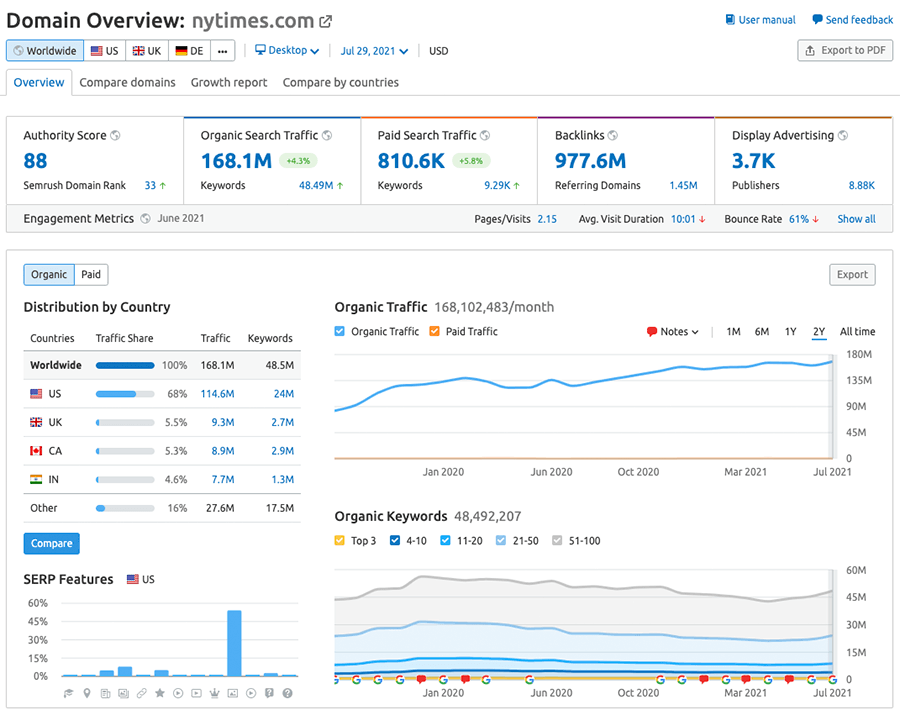This screenshot has height=715, width=900.
Task: Toggle the Top 3 keywords checkbox
Action: tap(340, 541)
